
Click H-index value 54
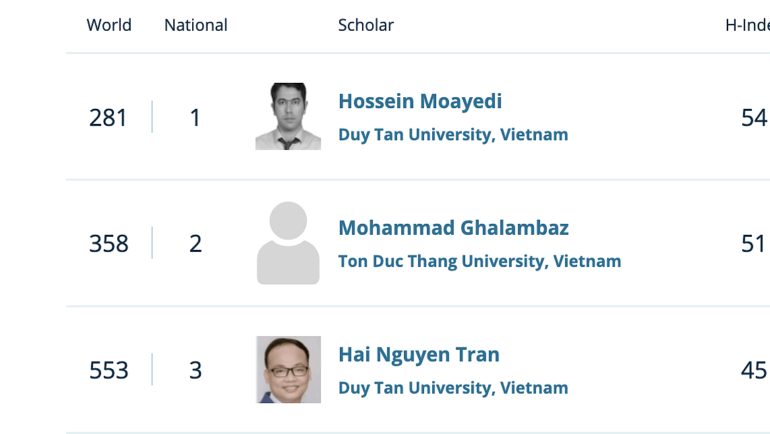pyautogui.click(x=753, y=118)
